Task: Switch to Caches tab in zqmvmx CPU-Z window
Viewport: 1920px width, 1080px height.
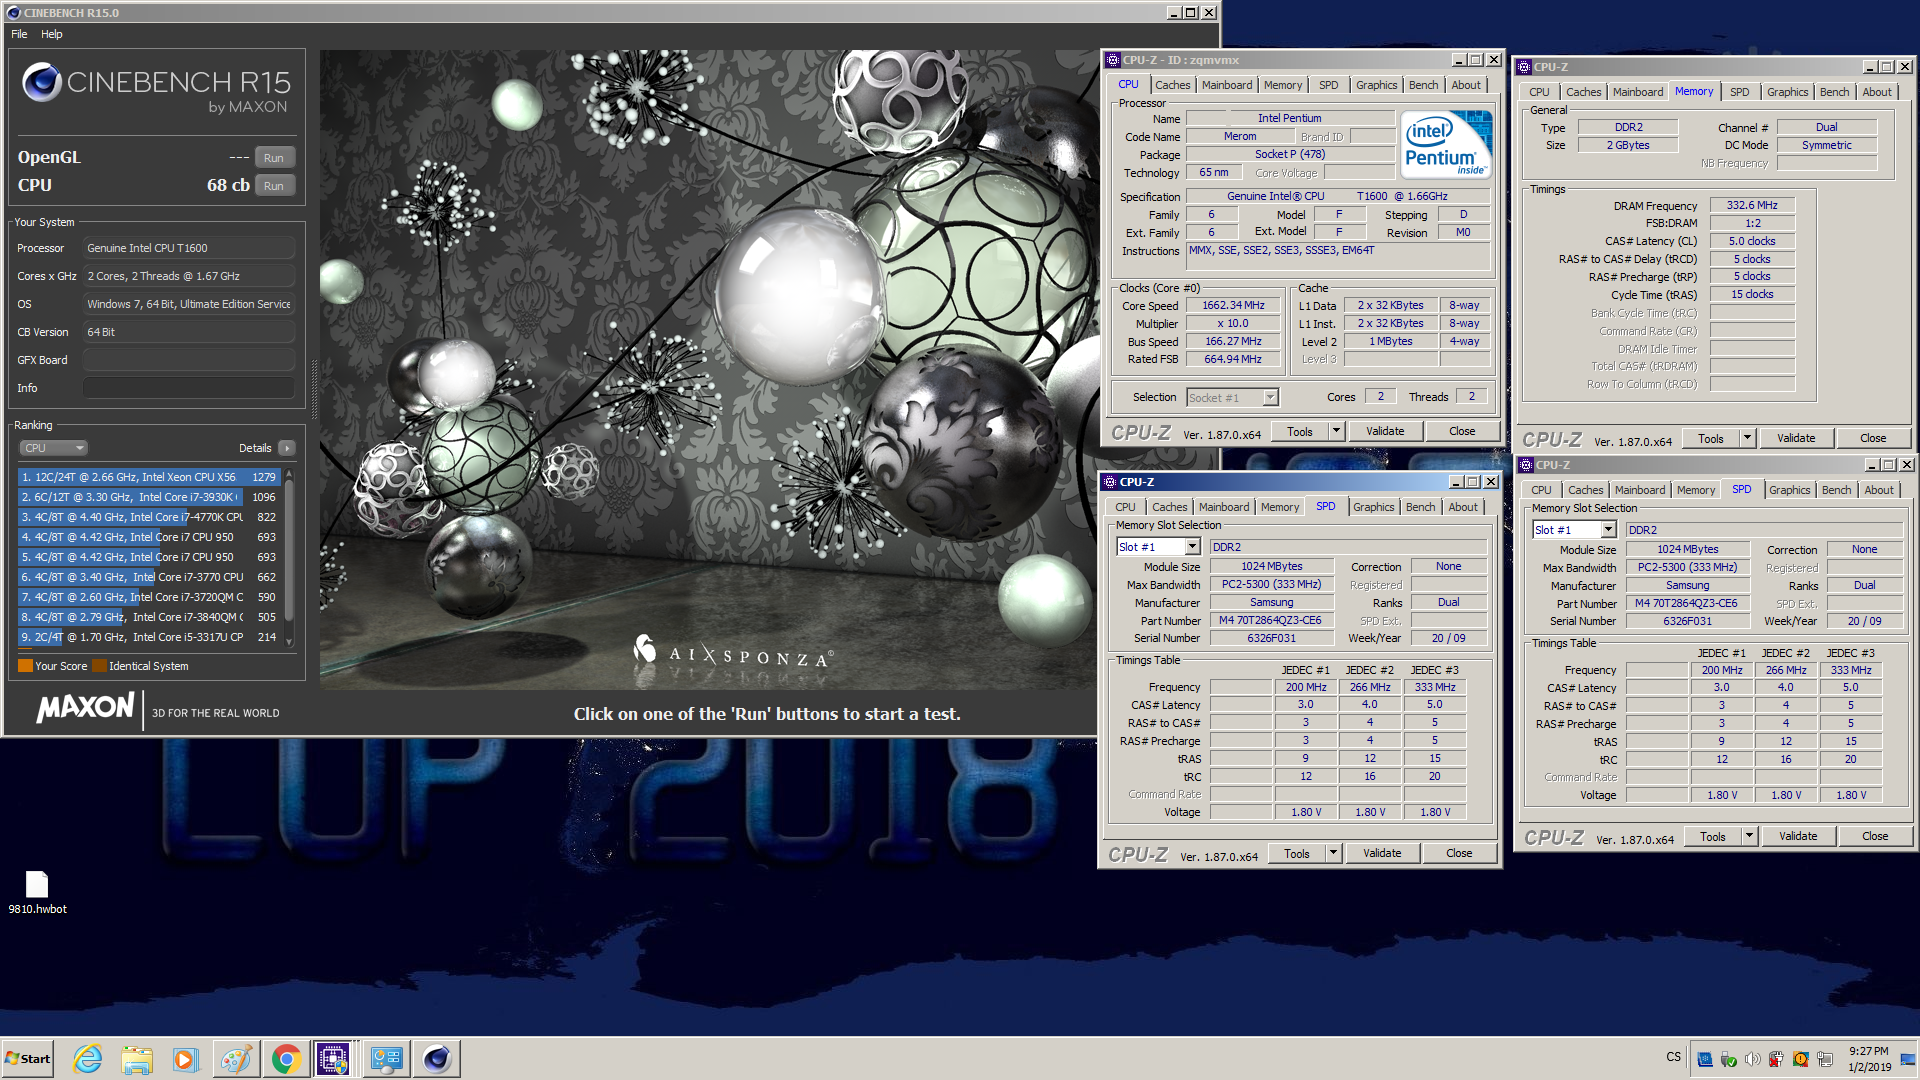Action: 1172,85
